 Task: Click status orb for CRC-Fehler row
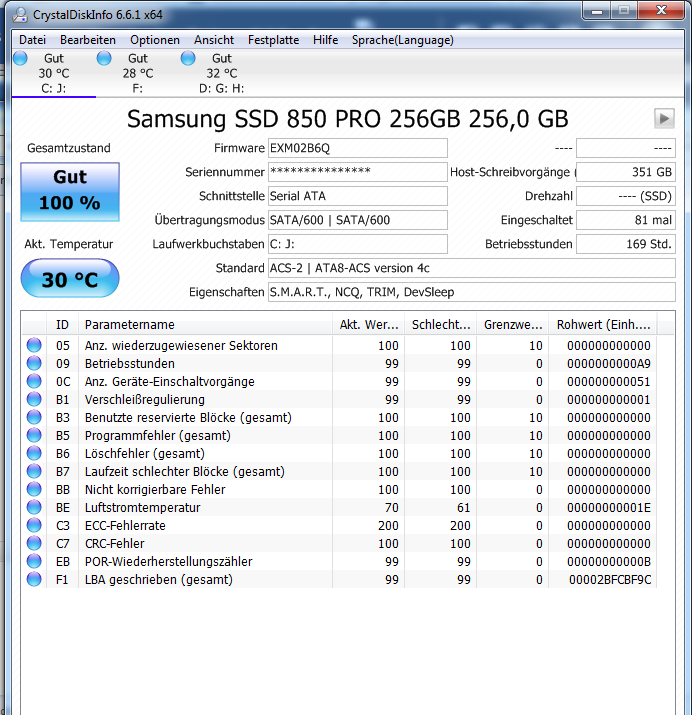pyautogui.click(x=34, y=544)
